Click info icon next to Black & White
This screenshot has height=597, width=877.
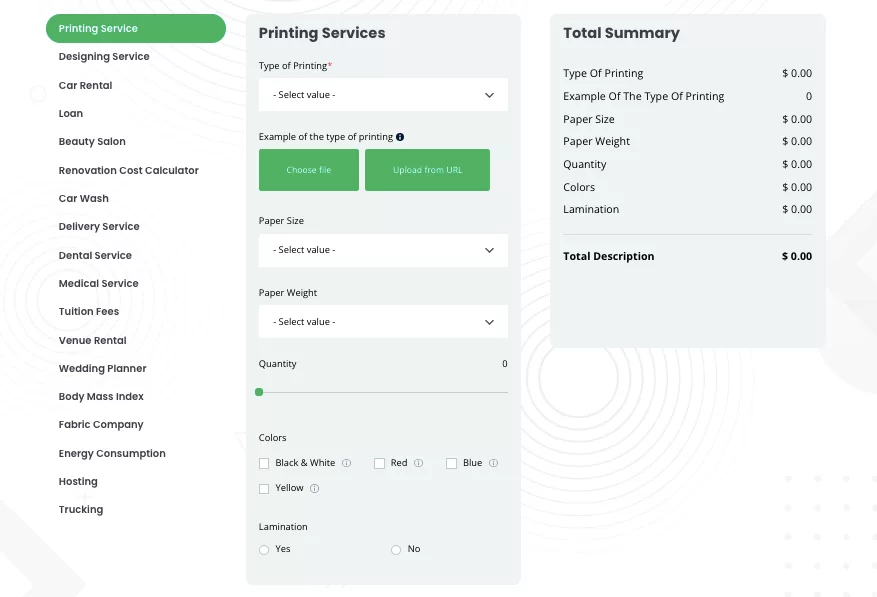pyautogui.click(x=346, y=463)
